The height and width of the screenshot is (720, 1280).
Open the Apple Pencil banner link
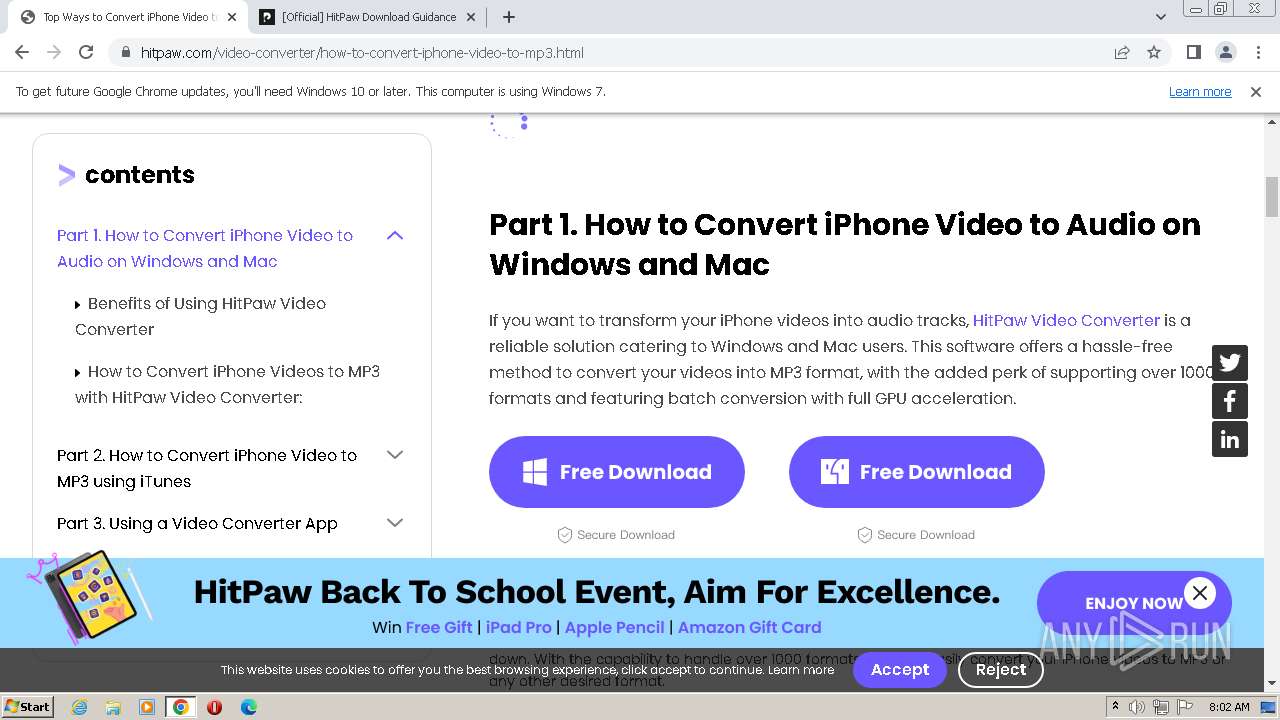pos(614,628)
